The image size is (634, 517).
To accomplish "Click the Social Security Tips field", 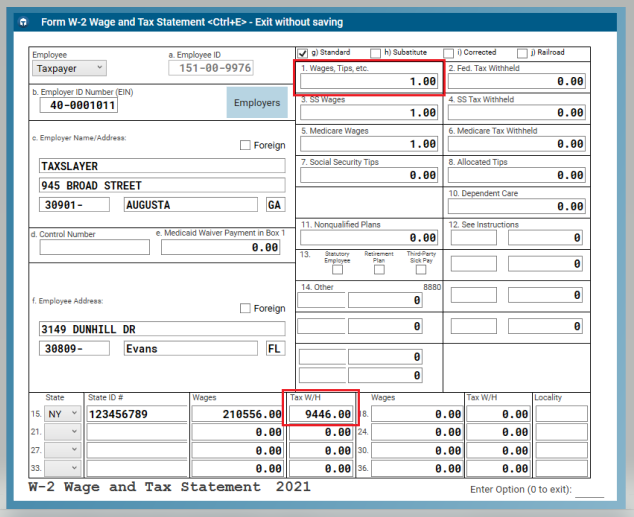I will click(369, 175).
